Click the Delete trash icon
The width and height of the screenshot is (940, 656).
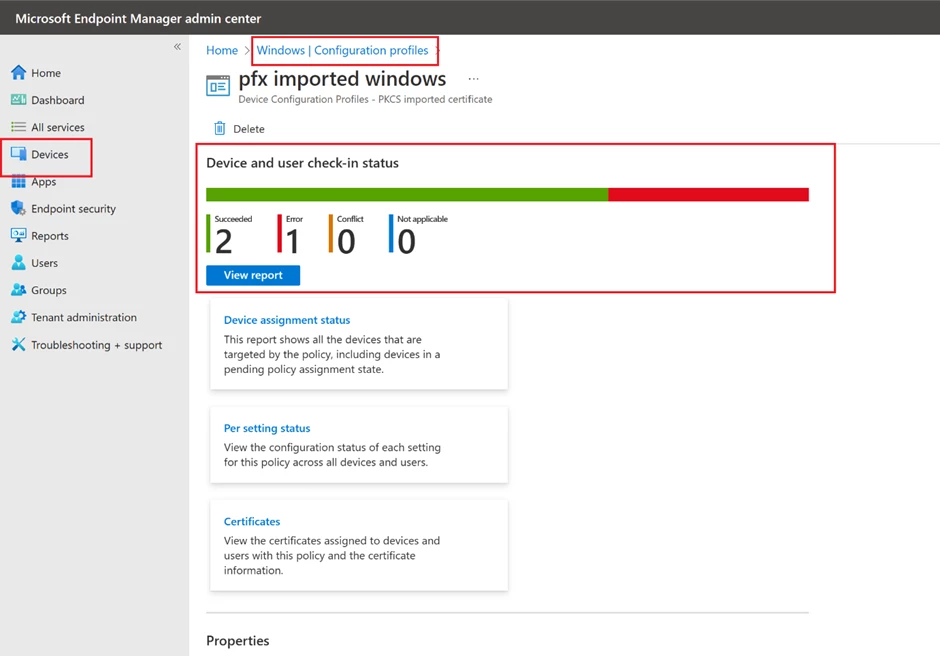[219, 128]
